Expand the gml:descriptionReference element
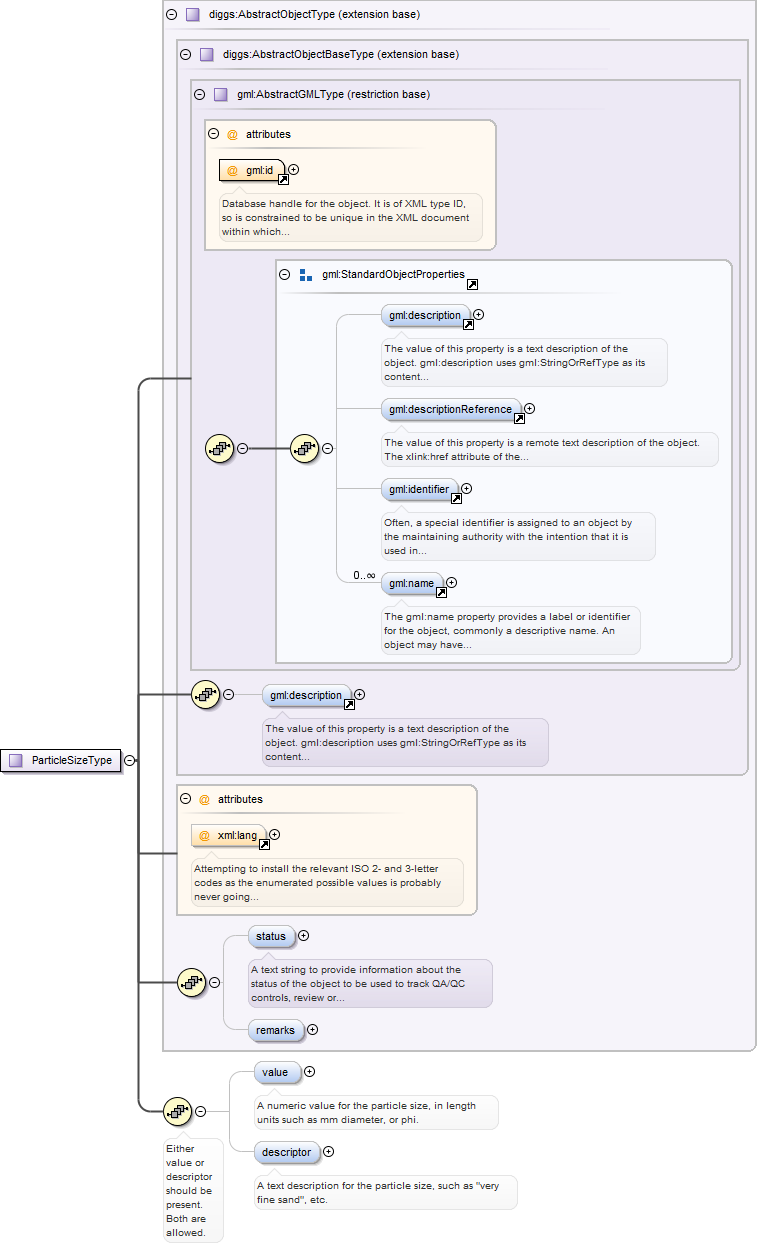The width and height of the screenshot is (758, 1246). click(530, 408)
